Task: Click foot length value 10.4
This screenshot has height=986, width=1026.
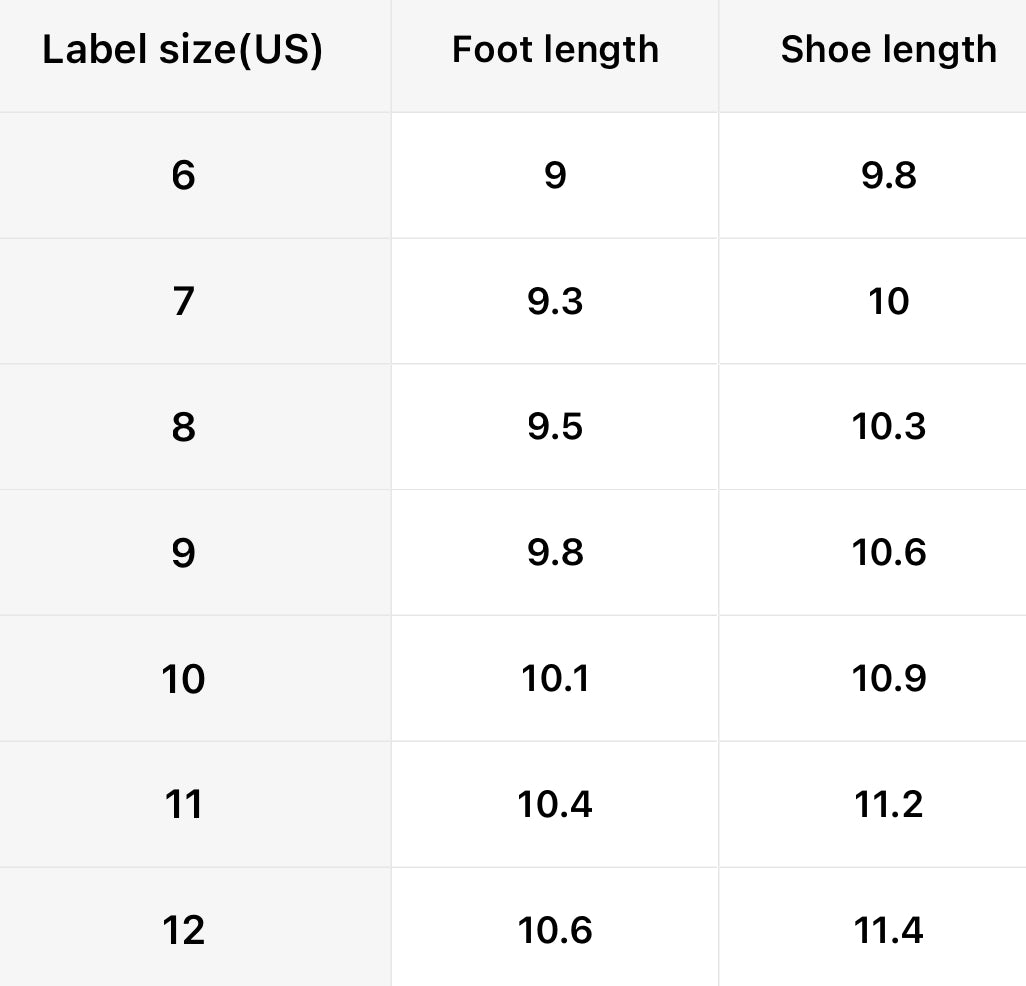Action: (x=555, y=804)
